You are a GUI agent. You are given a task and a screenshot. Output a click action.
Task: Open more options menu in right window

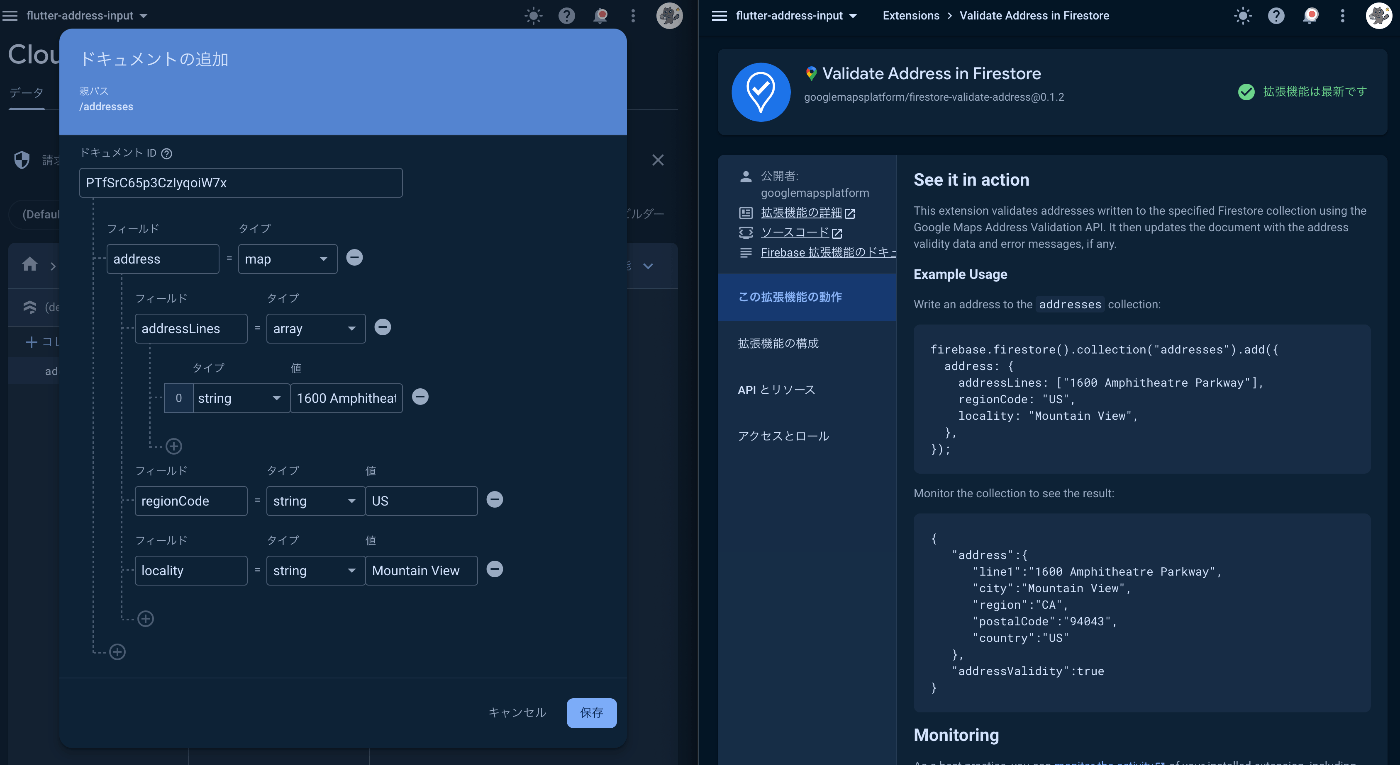(1343, 16)
